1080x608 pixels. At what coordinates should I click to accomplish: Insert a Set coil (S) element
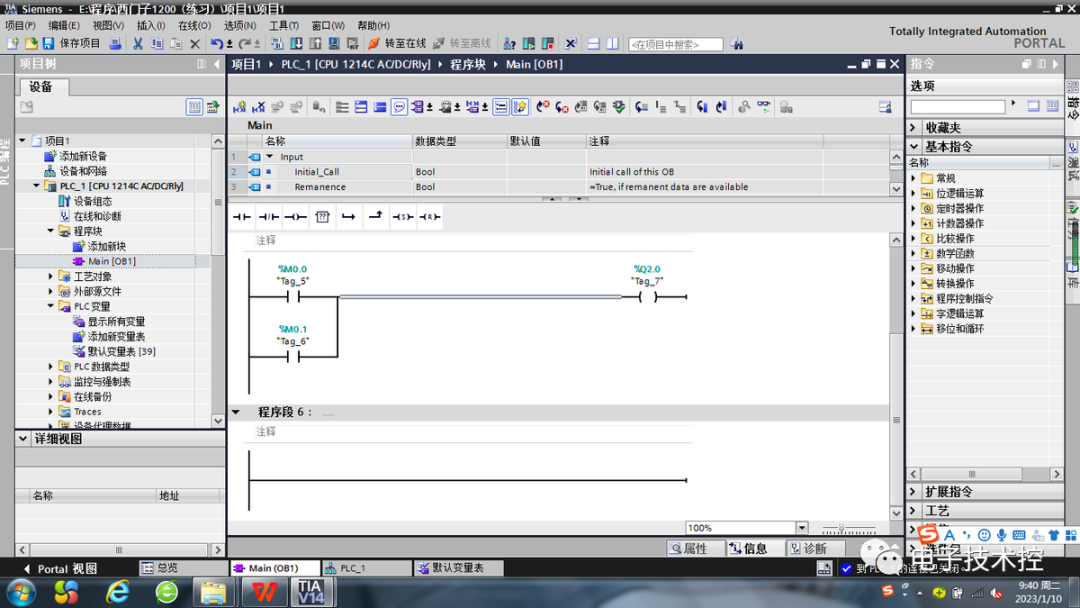tap(403, 217)
